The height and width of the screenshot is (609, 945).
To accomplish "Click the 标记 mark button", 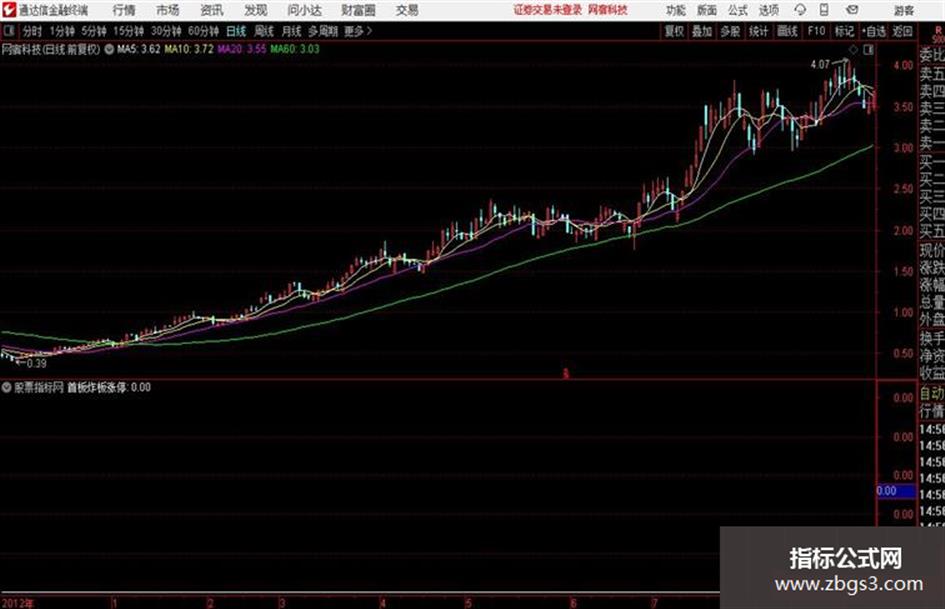I will coord(844,31).
